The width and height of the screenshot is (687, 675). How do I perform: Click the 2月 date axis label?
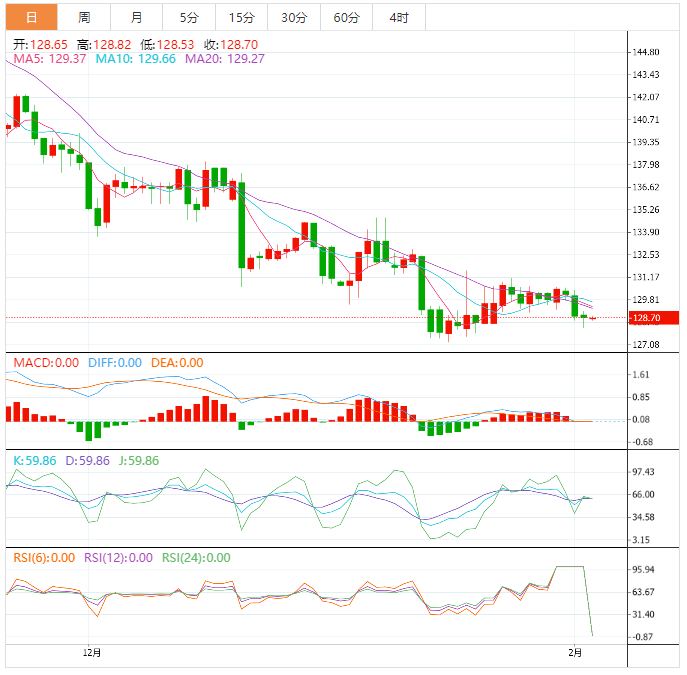[575, 653]
